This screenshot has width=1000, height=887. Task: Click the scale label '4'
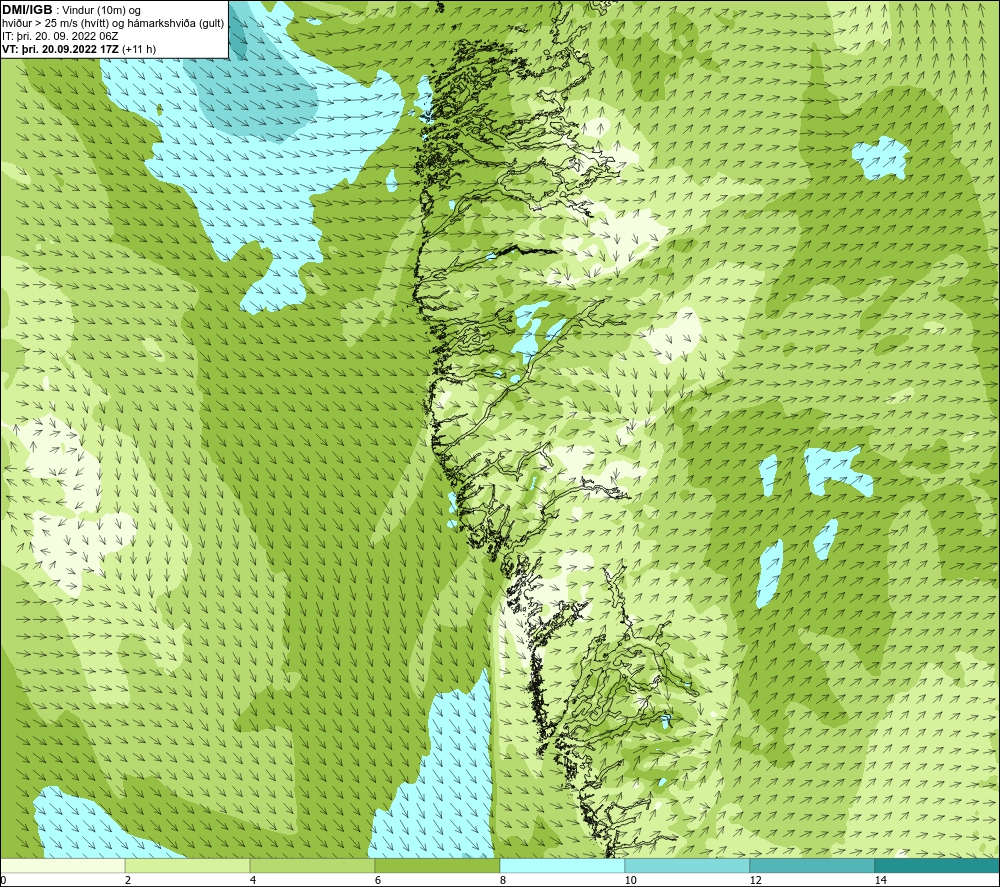(x=253, y=881)
